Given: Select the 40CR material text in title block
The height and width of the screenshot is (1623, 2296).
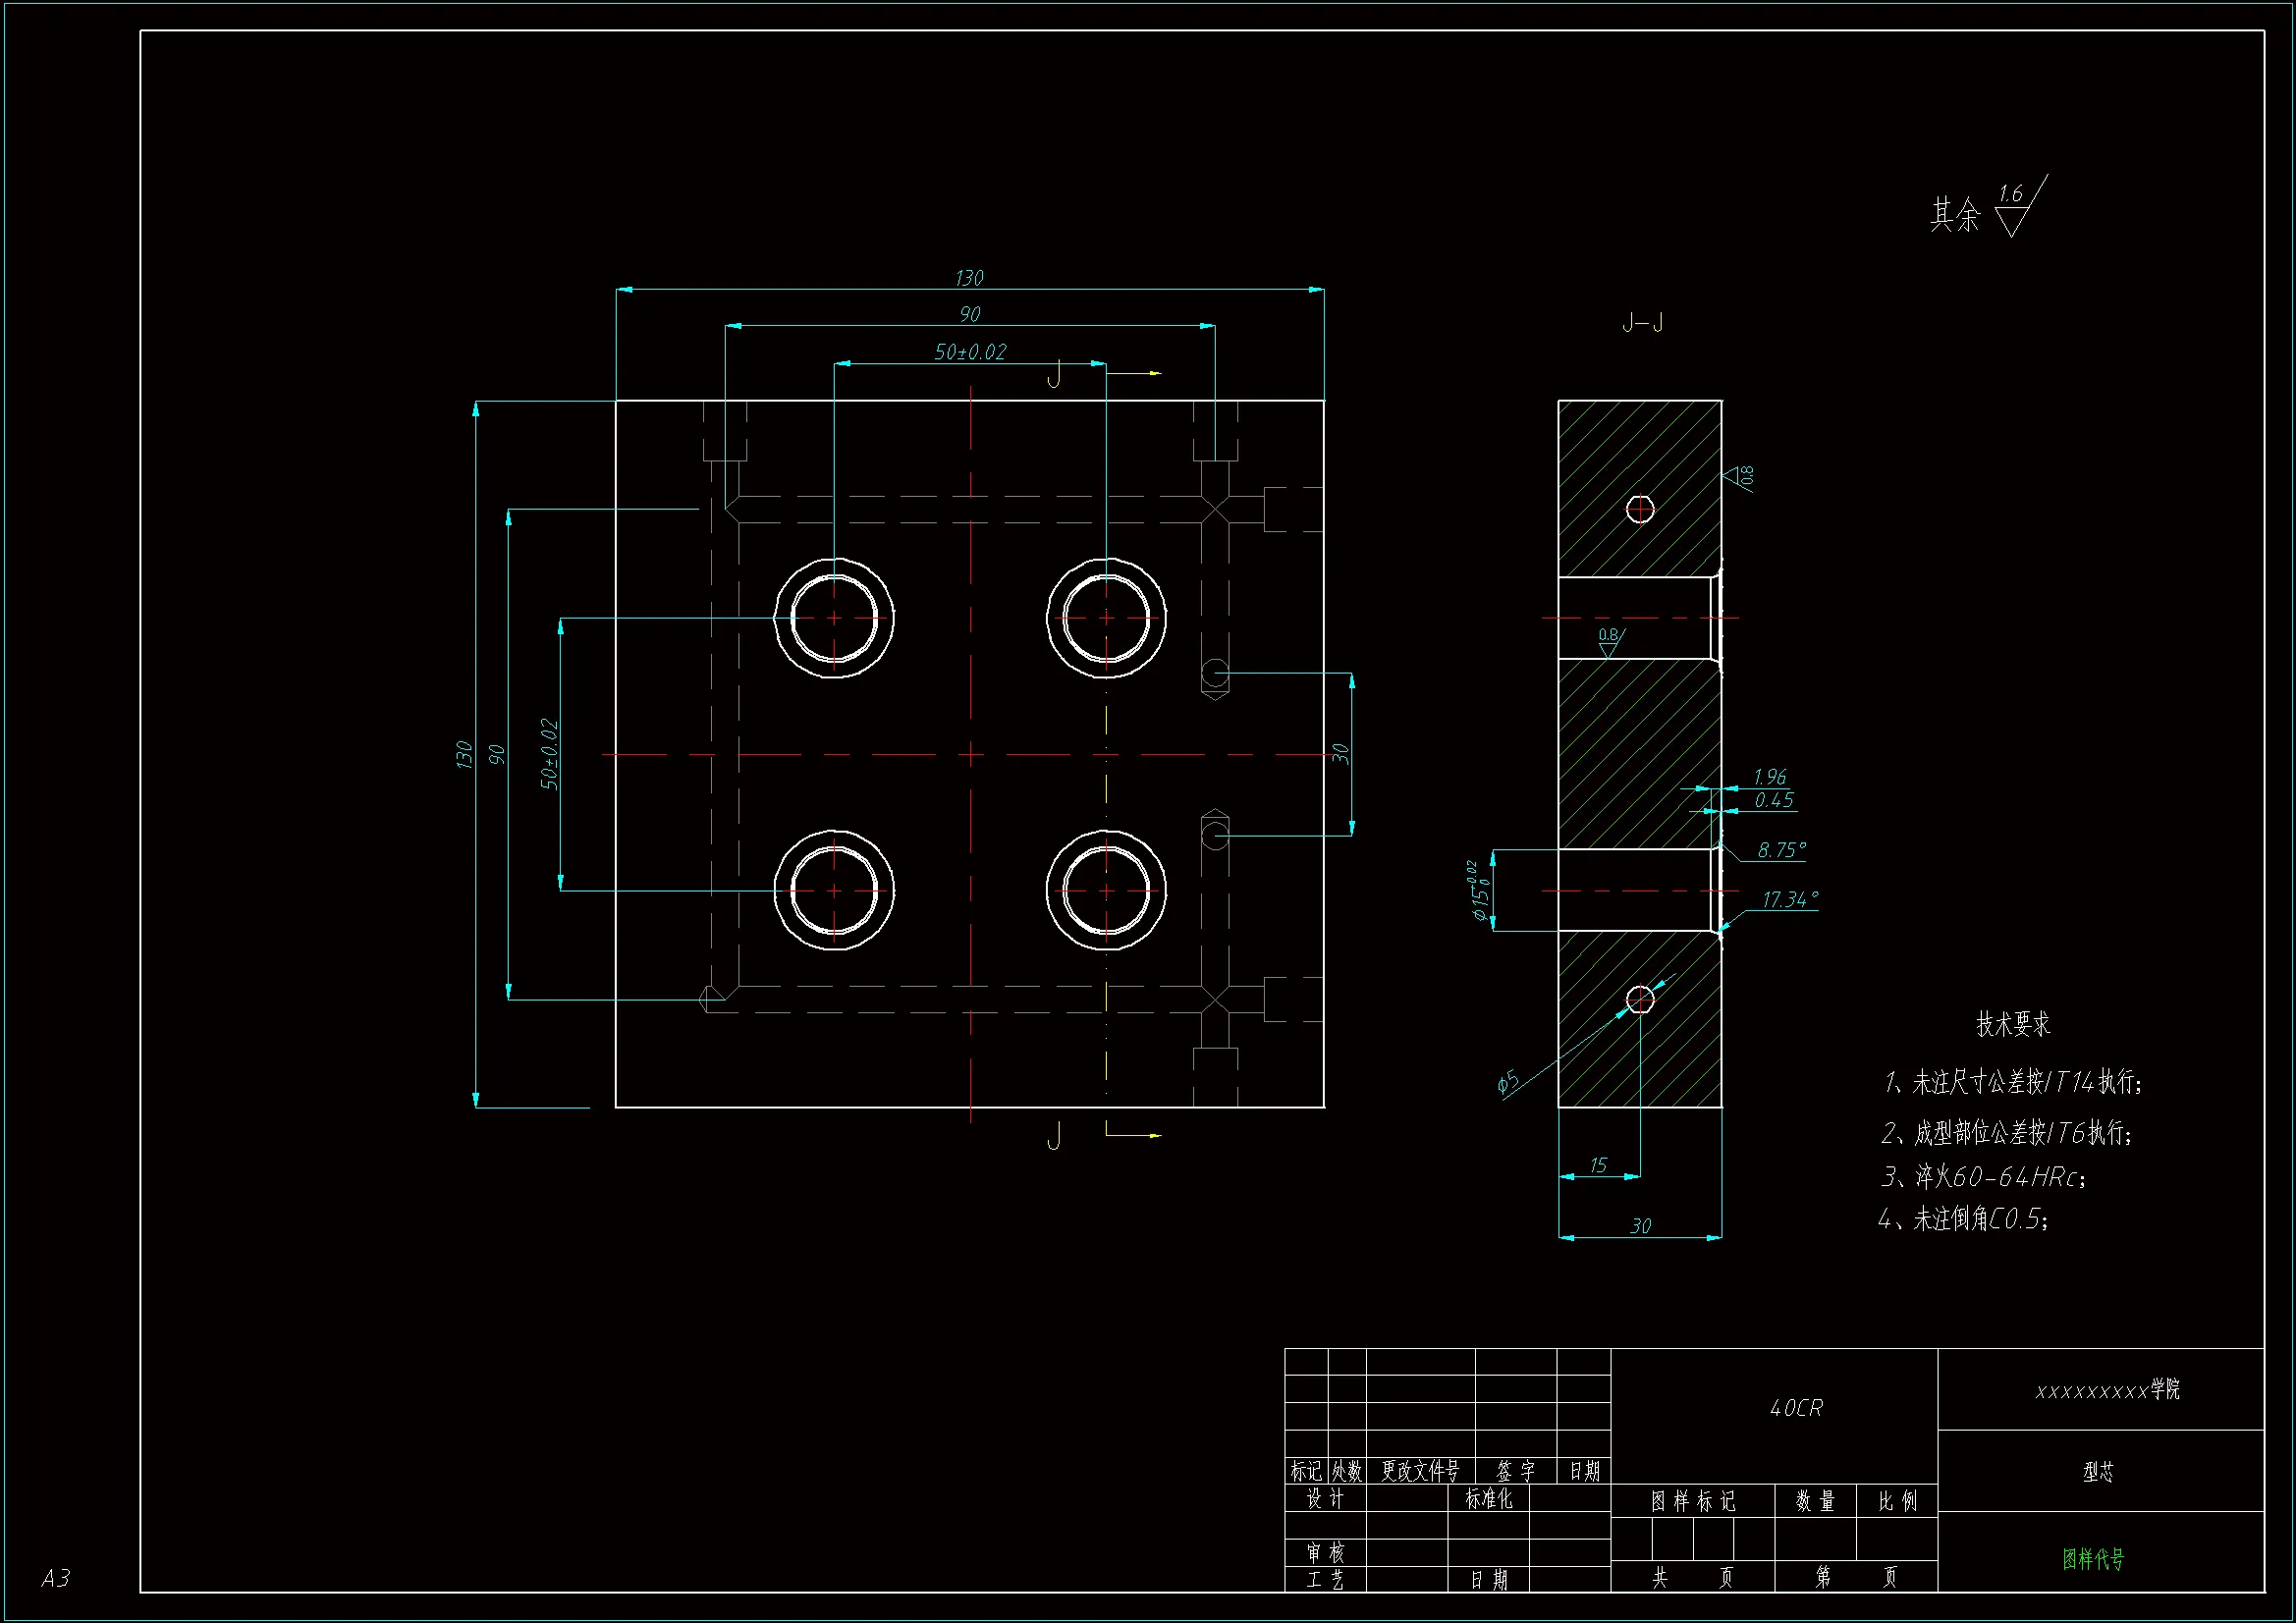Looking at the screenshot, I should click(x=1796, y=1408).
